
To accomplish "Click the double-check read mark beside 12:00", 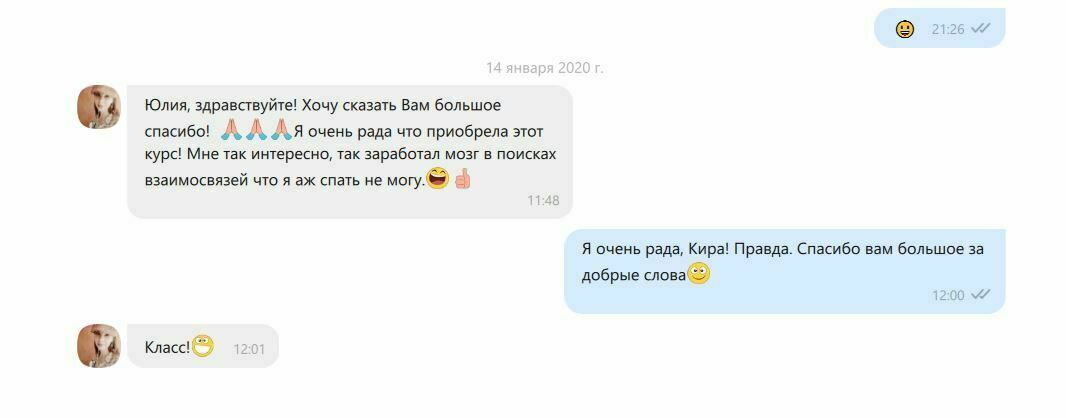I will coord(980,294).
